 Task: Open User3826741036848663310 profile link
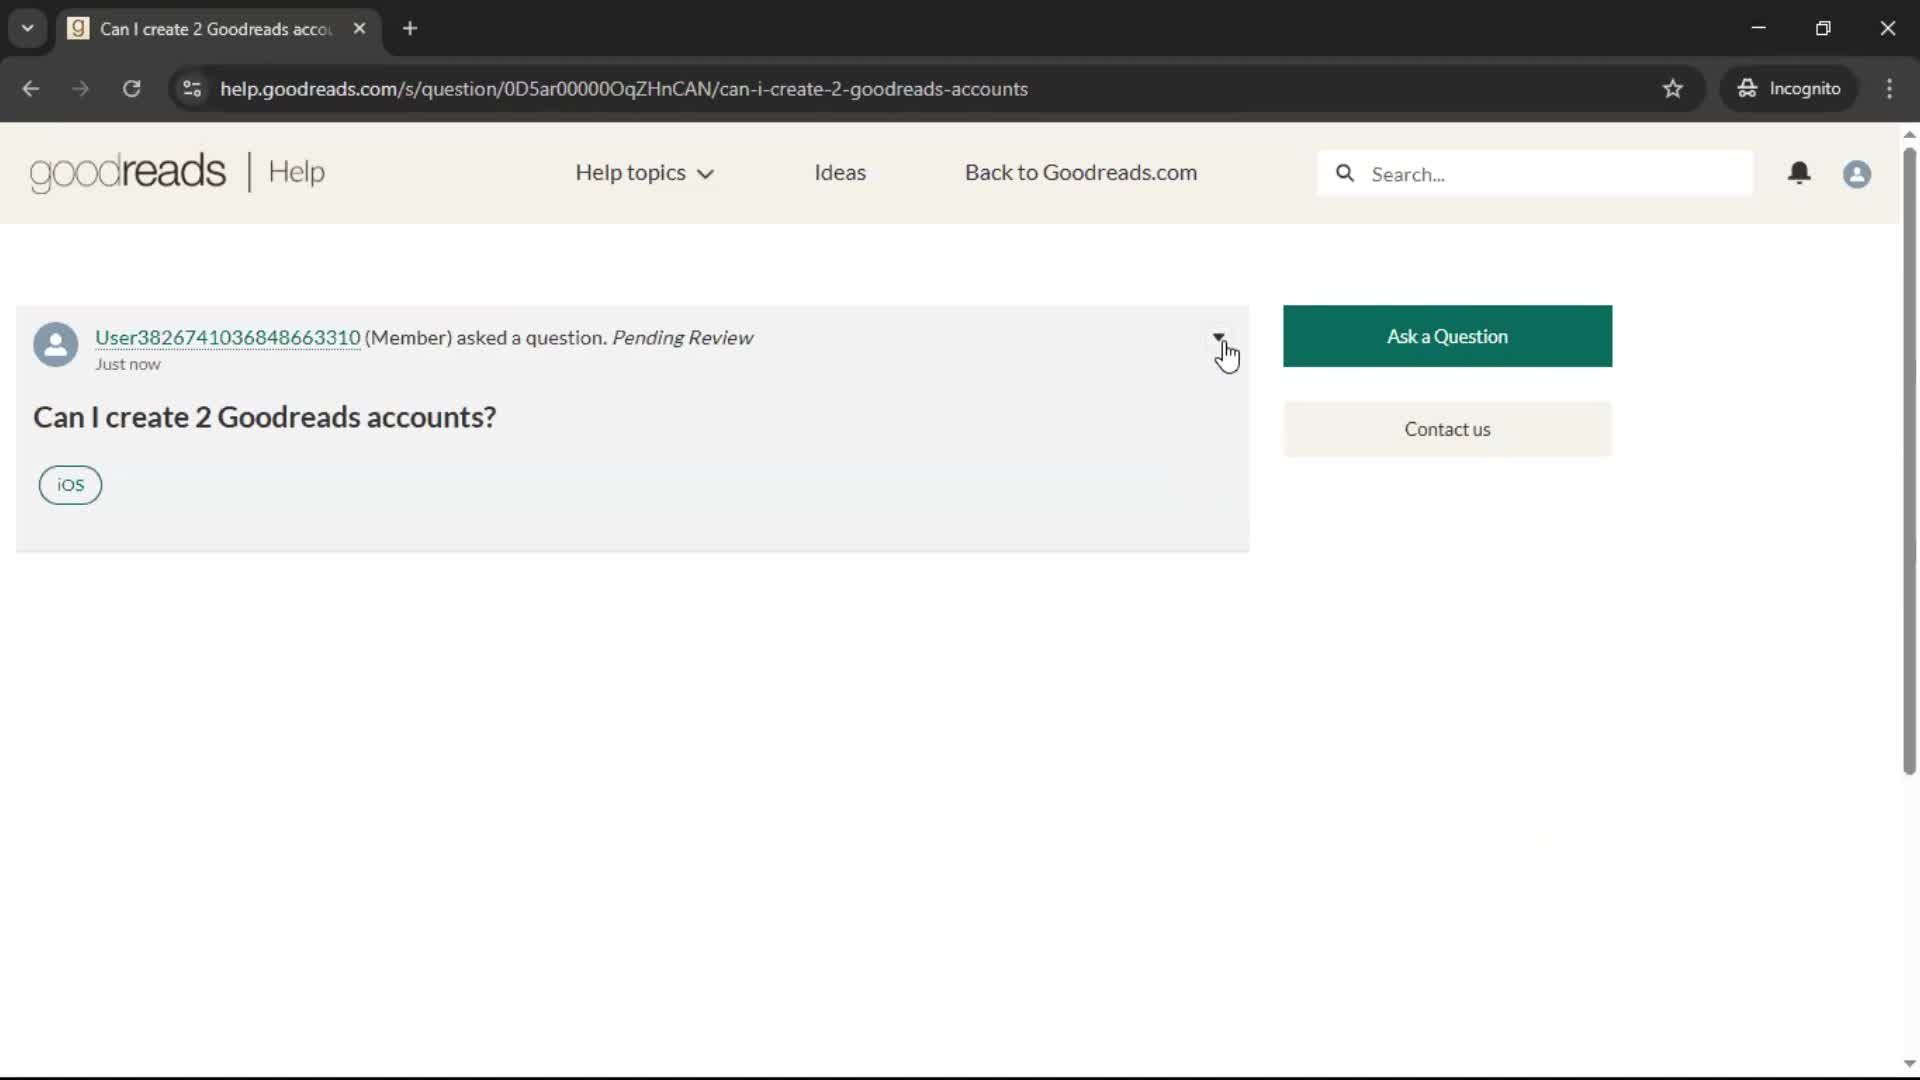(228, 338)
